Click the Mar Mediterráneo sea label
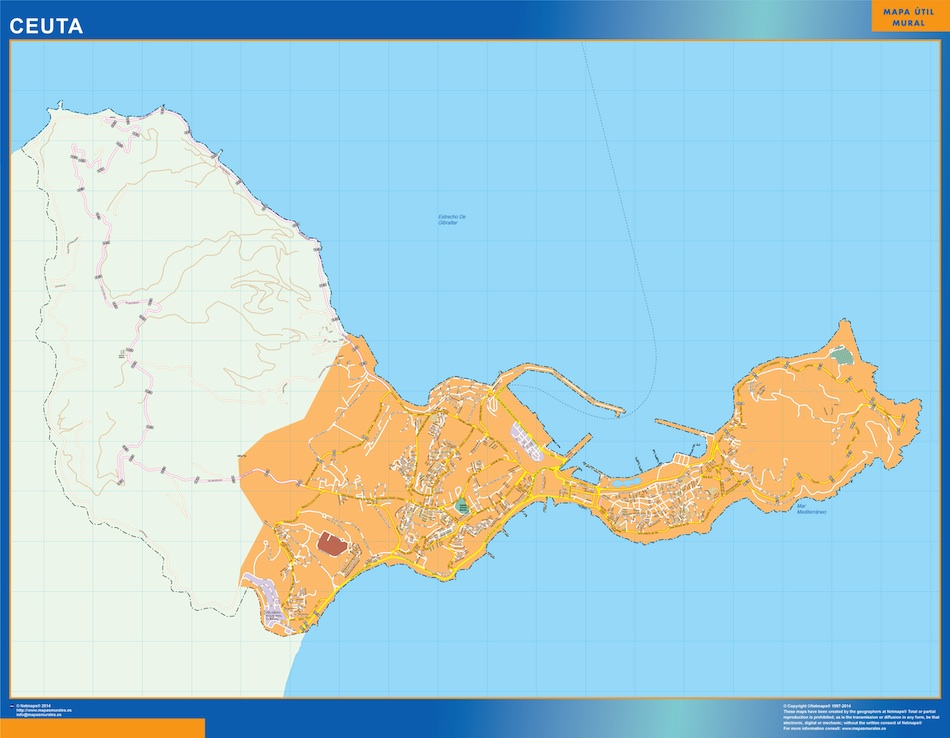The width and height of the screenshot is (950, 738). pyautogui.click(x=811, y=509)
